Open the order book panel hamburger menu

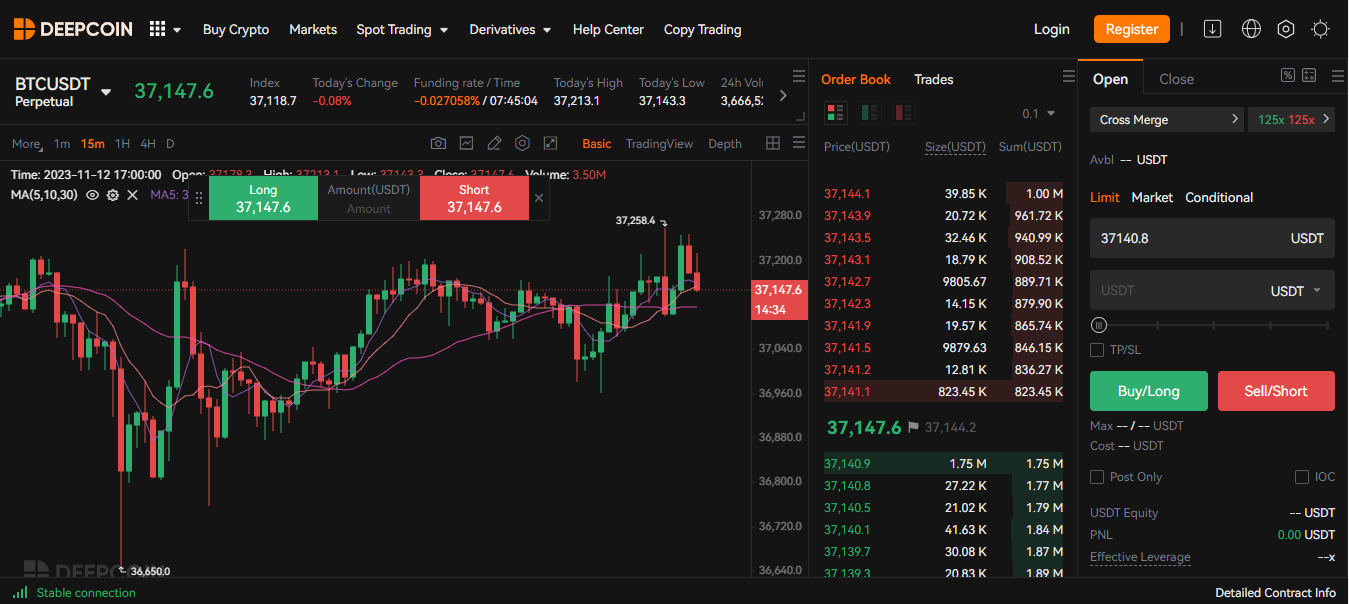[1069, 76]
